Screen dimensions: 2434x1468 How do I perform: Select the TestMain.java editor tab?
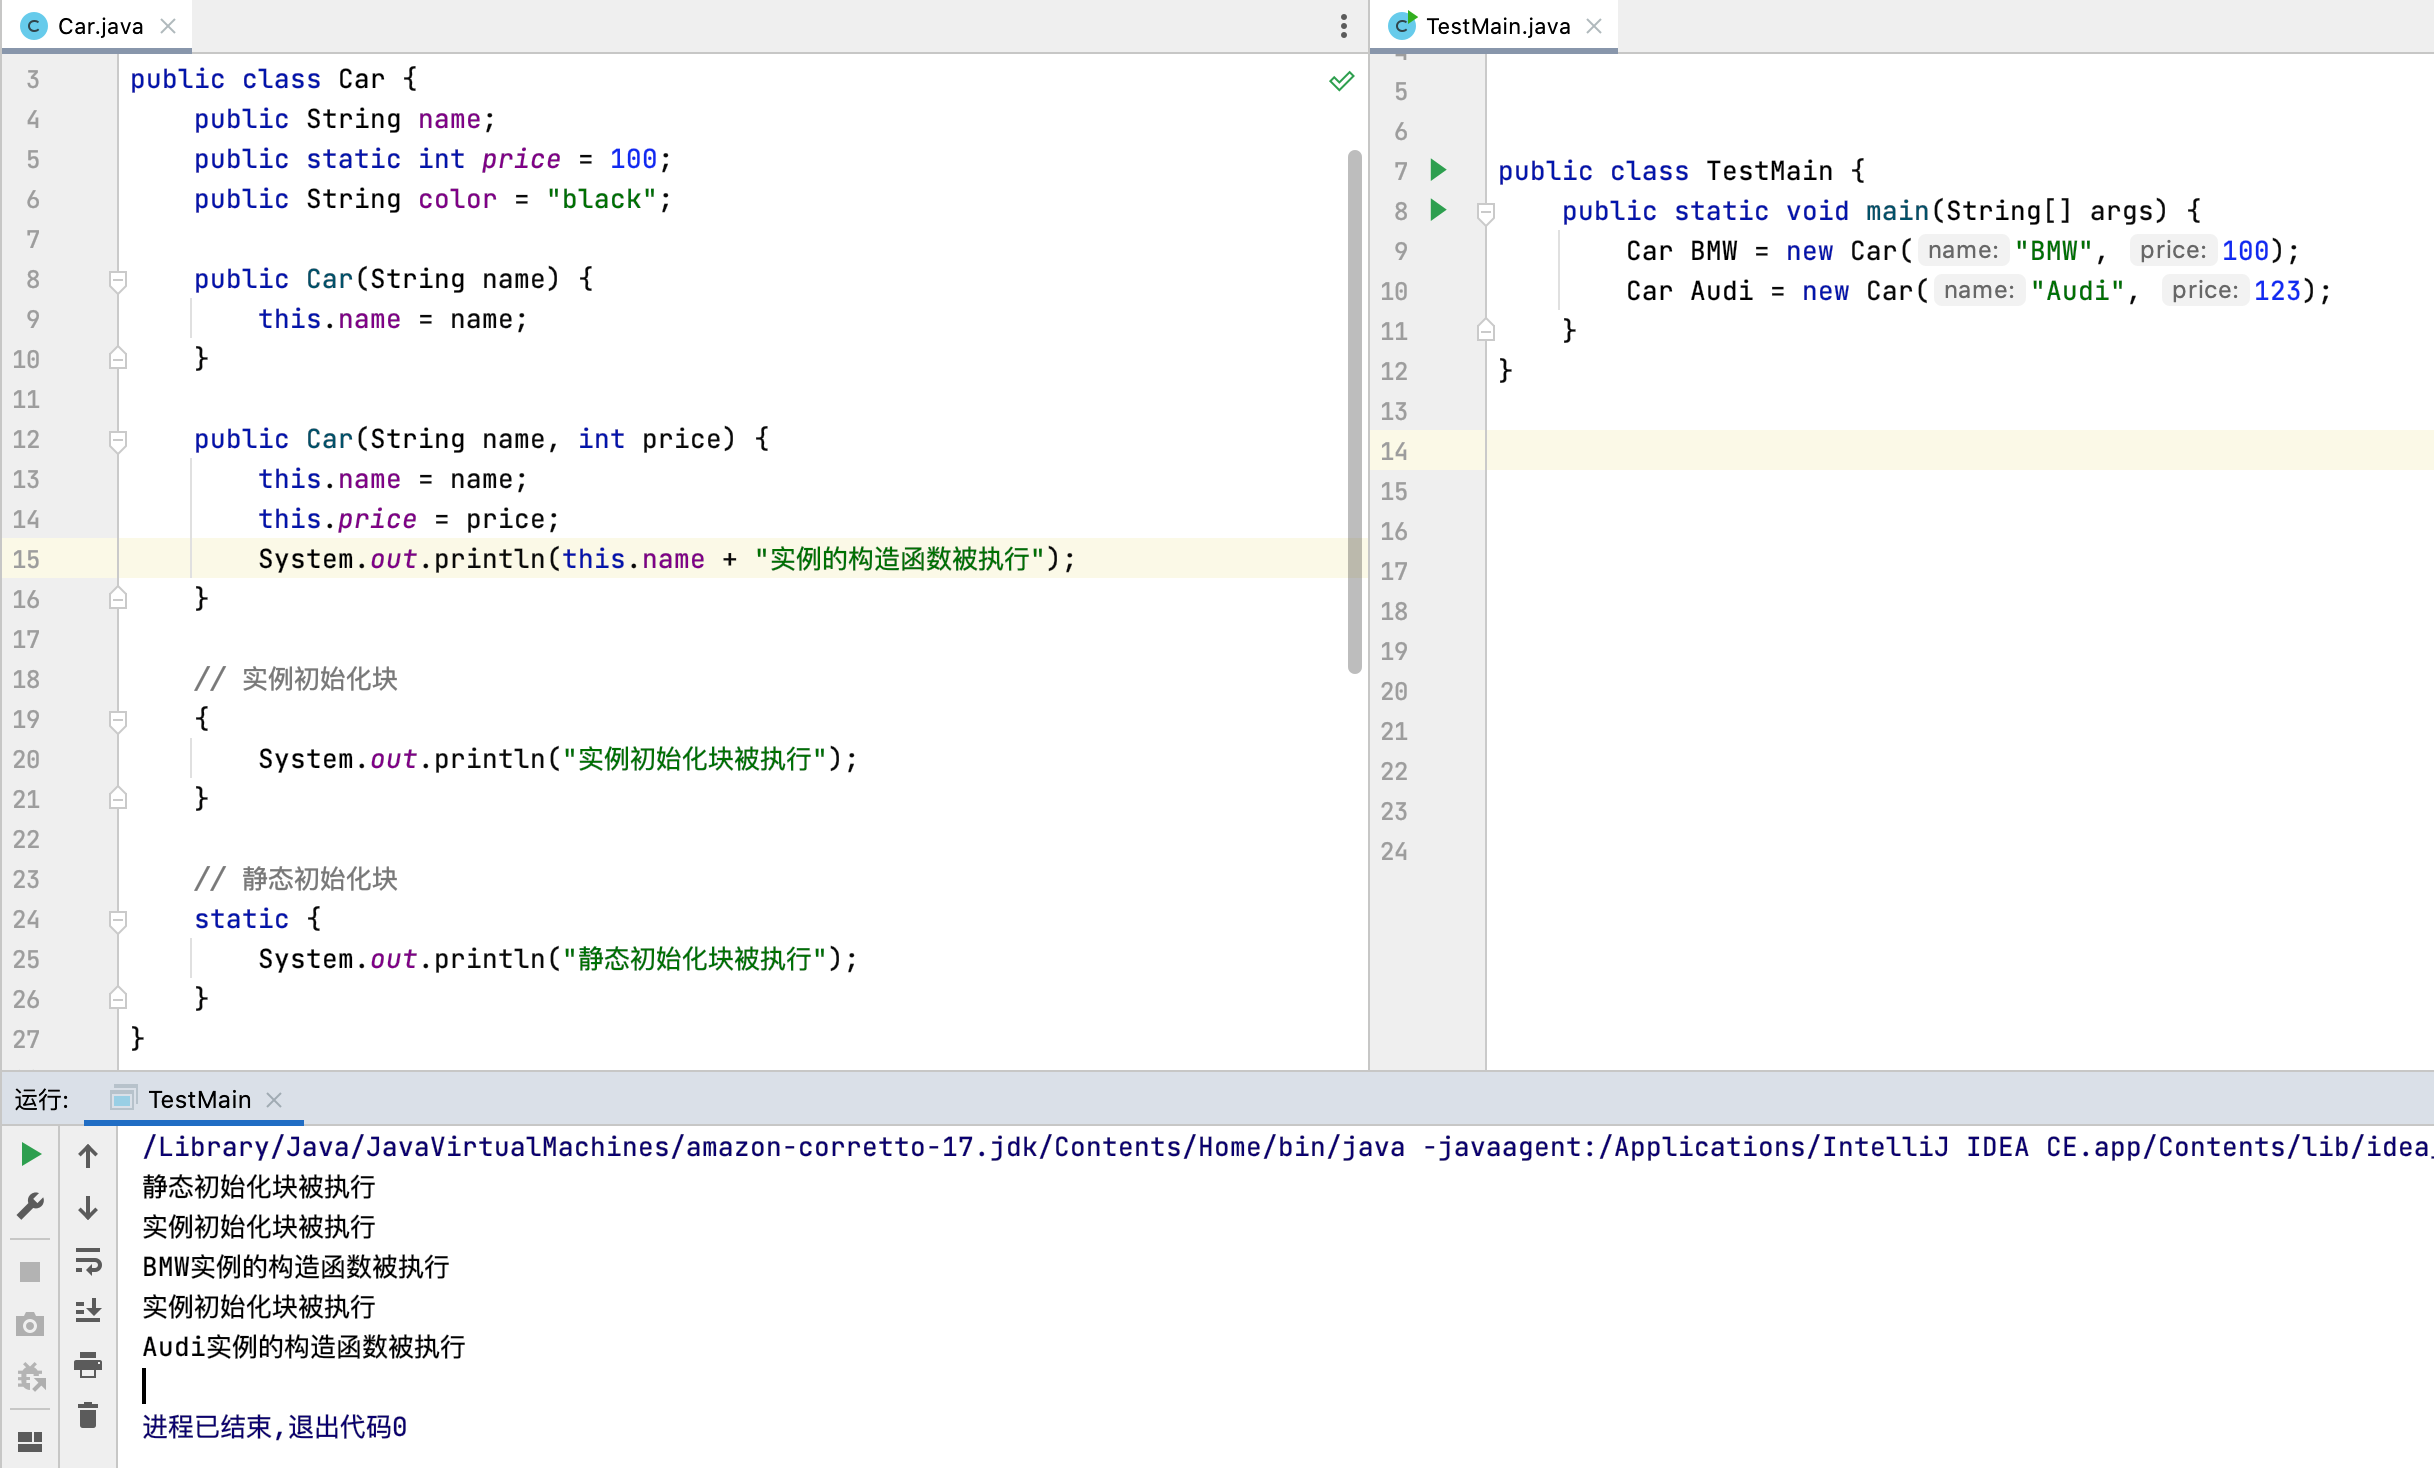1497,26
